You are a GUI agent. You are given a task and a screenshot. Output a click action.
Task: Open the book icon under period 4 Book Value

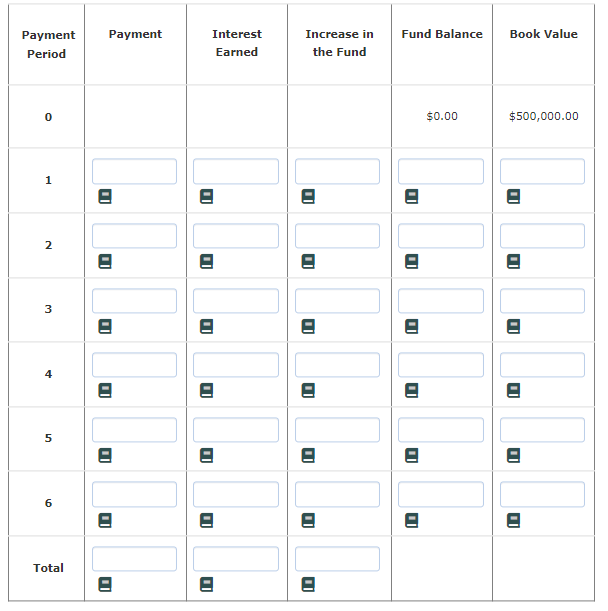tap(513, 390)
